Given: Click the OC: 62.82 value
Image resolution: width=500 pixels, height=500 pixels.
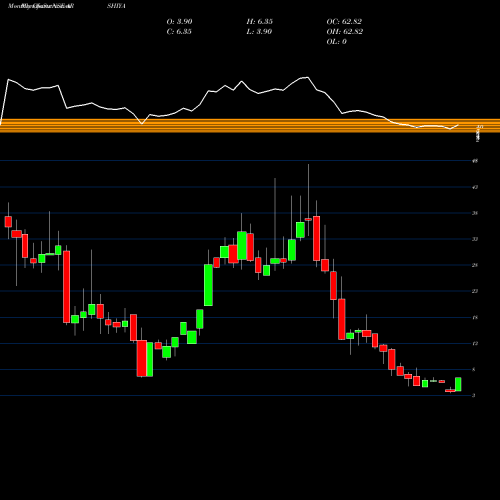Looking at the screenshot, I should (x=344, y=22).
